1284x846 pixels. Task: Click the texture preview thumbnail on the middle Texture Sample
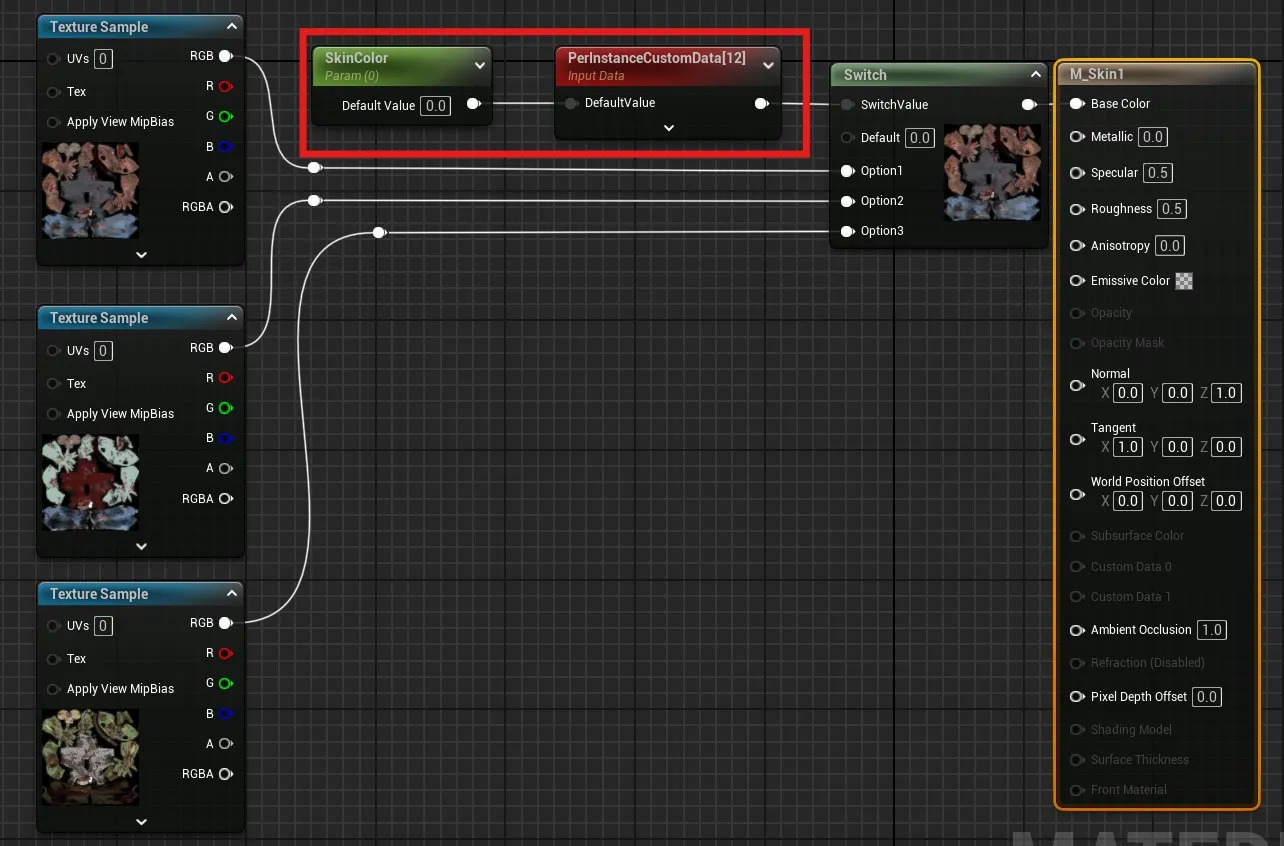[x=90, y=483]
